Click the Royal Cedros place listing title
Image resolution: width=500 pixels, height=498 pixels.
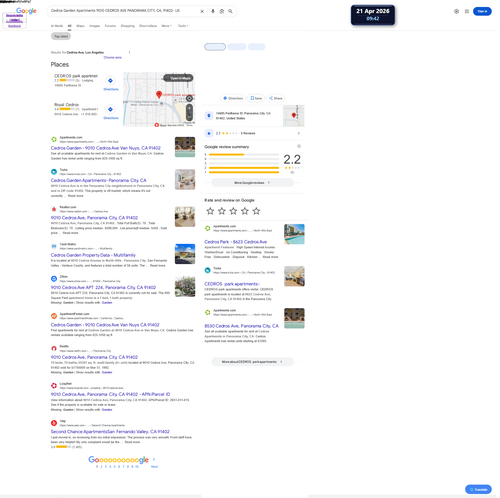click(67, 105)
